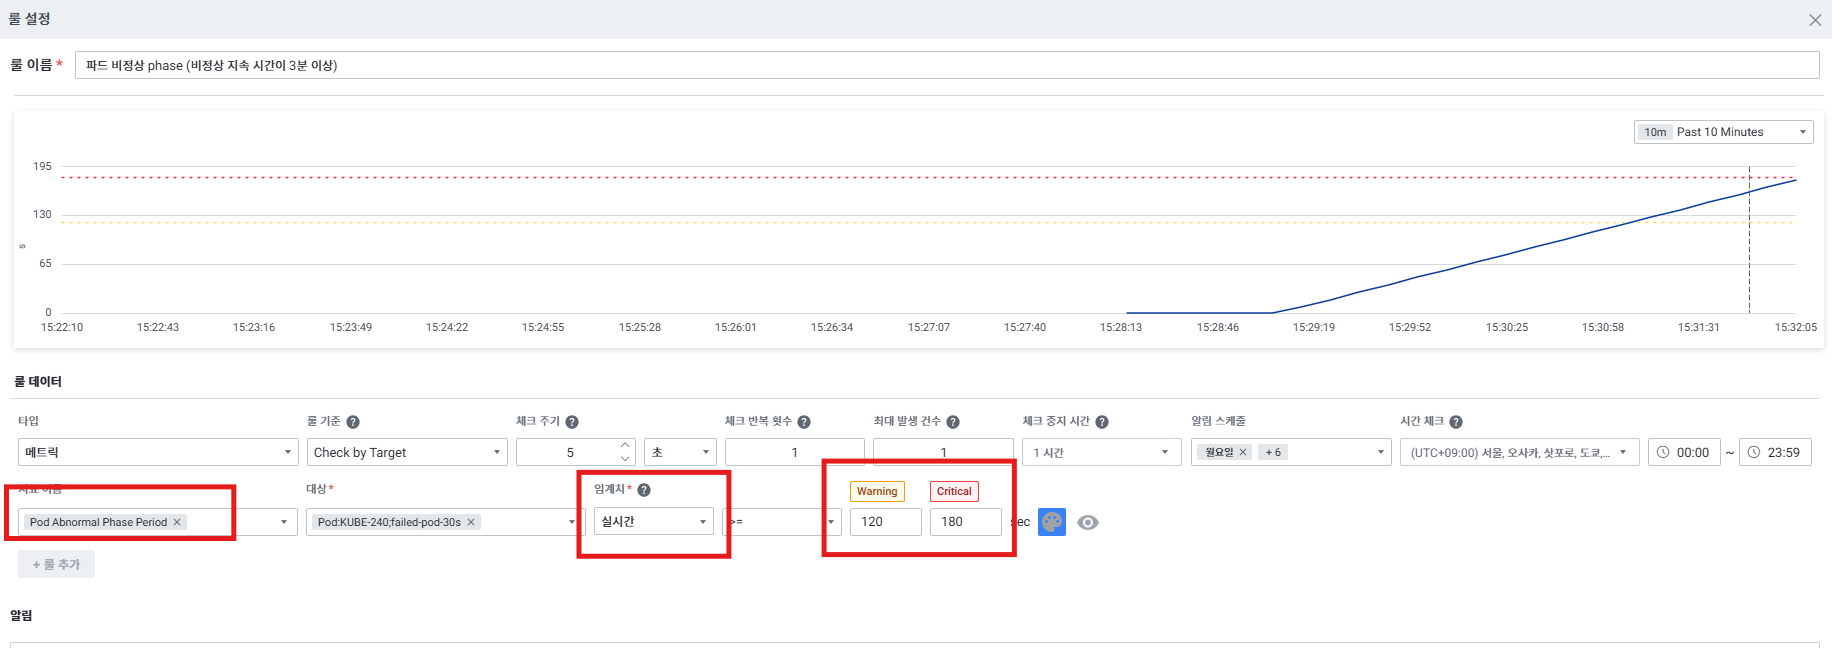Open the color palette picker button
This screenshot has height=648, width=1832.
coord(1052,522)
